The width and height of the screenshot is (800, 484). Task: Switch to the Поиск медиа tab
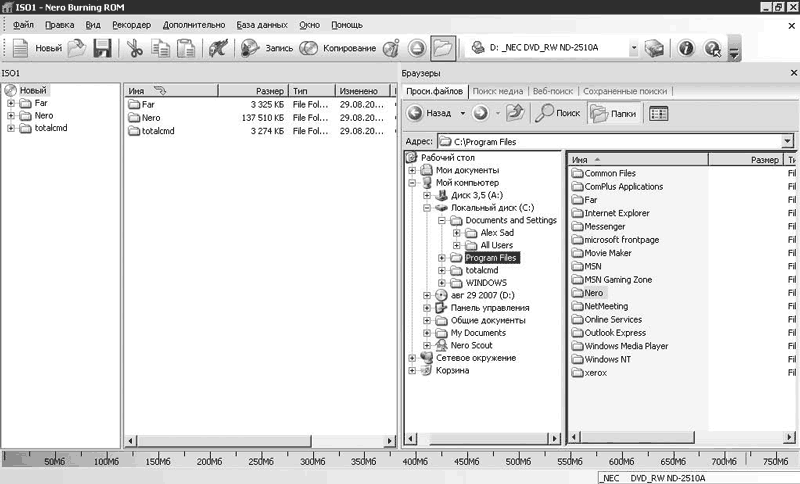497,91
